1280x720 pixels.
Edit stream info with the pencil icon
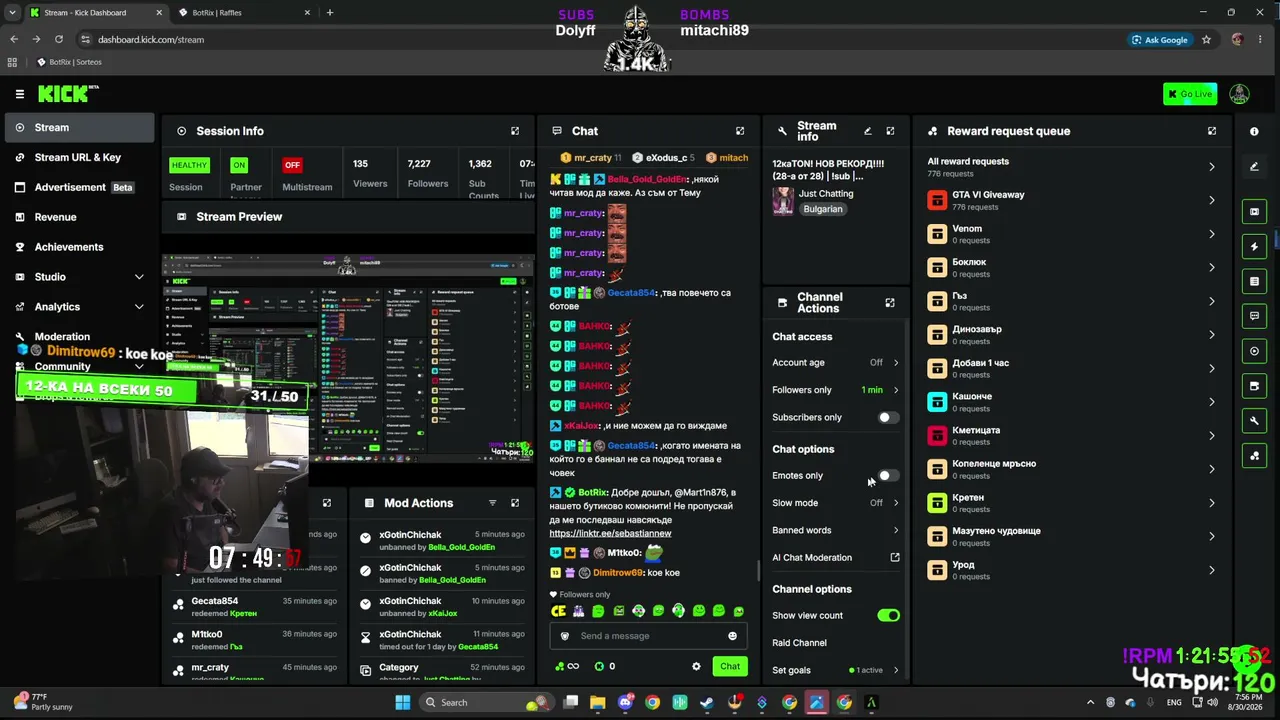pyautogui.click(x=867, y=131)
